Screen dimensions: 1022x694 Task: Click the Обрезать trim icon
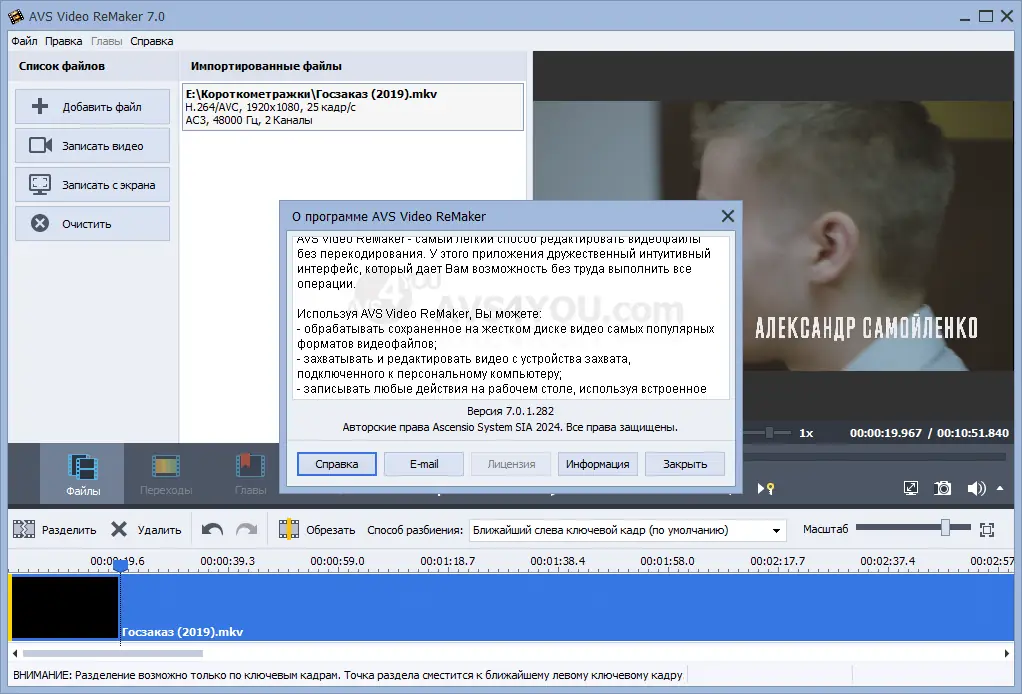coord(289,529)
